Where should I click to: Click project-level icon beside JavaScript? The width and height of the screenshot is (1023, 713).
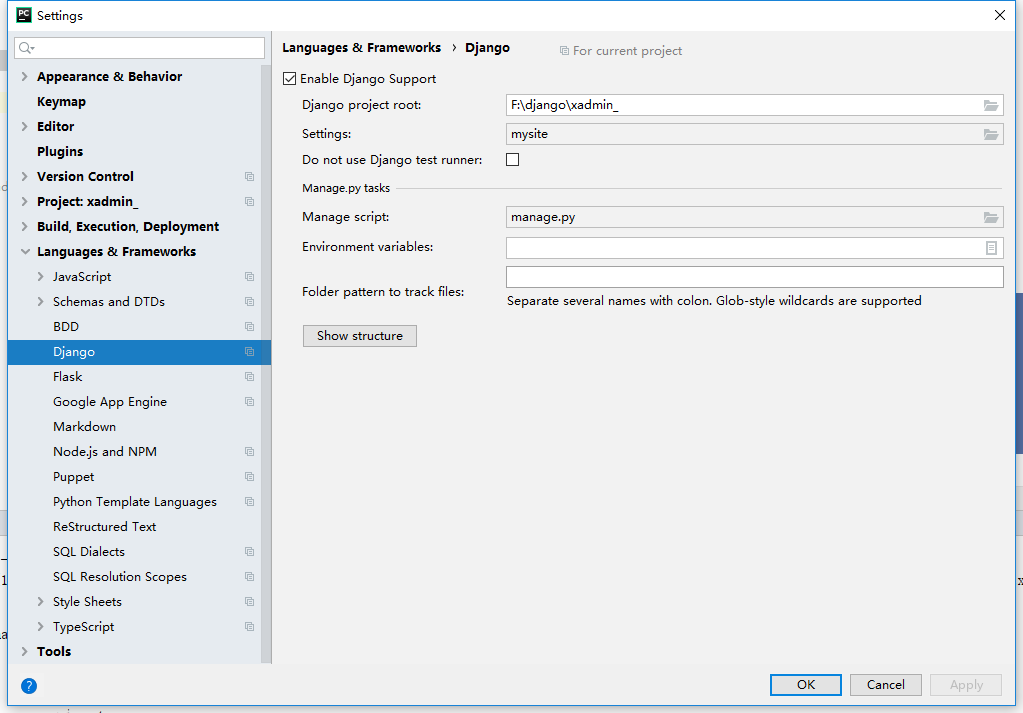tap(249, 277)
